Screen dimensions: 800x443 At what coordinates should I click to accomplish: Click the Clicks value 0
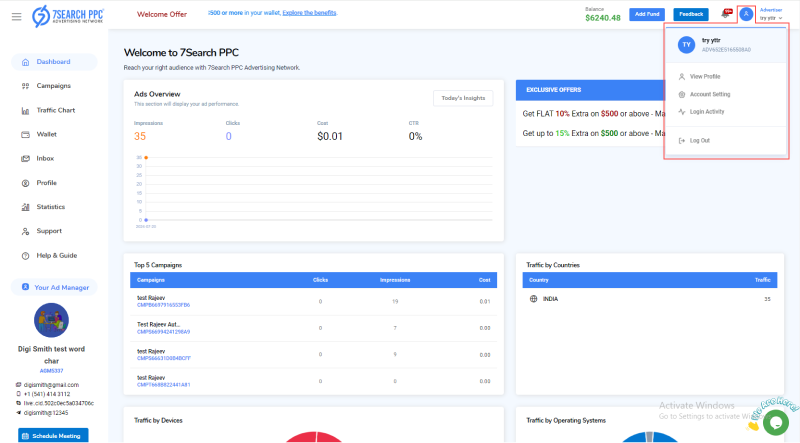coord(229,136)
